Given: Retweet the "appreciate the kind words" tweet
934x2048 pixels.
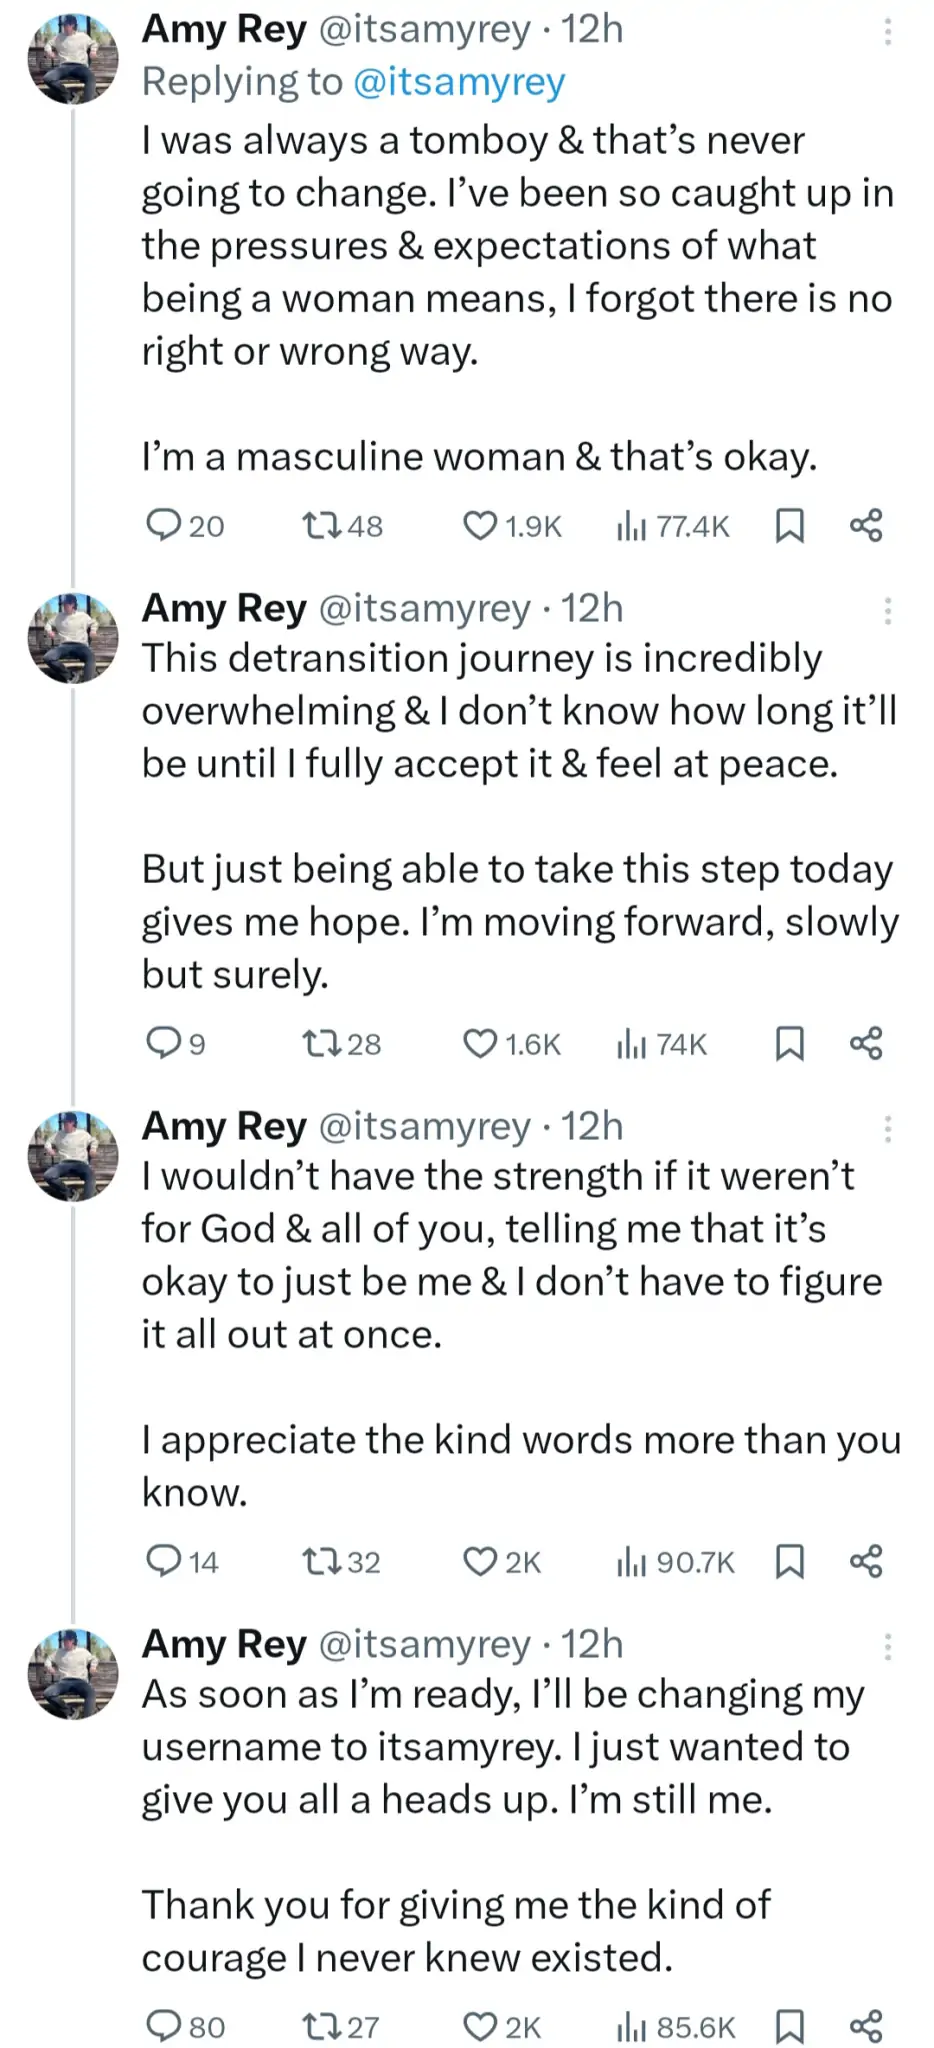Looking at the screenshot, I should click(320, 1561).
